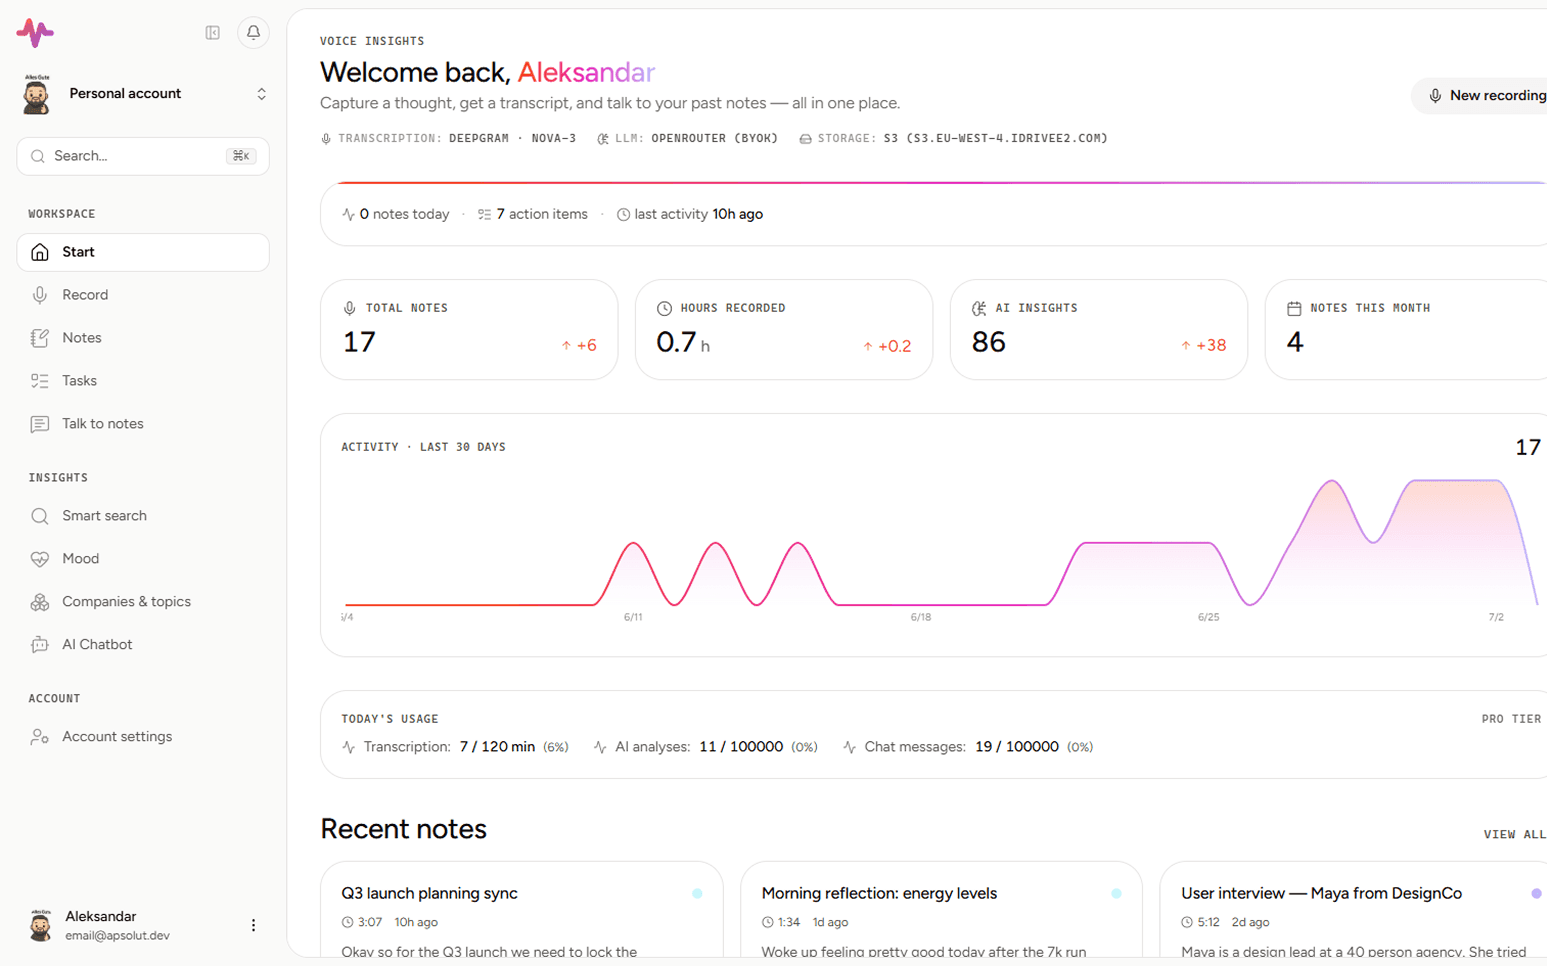Click the storage S3 icon
Screen dimensions: 1547x966
click(x=805, y=139)
